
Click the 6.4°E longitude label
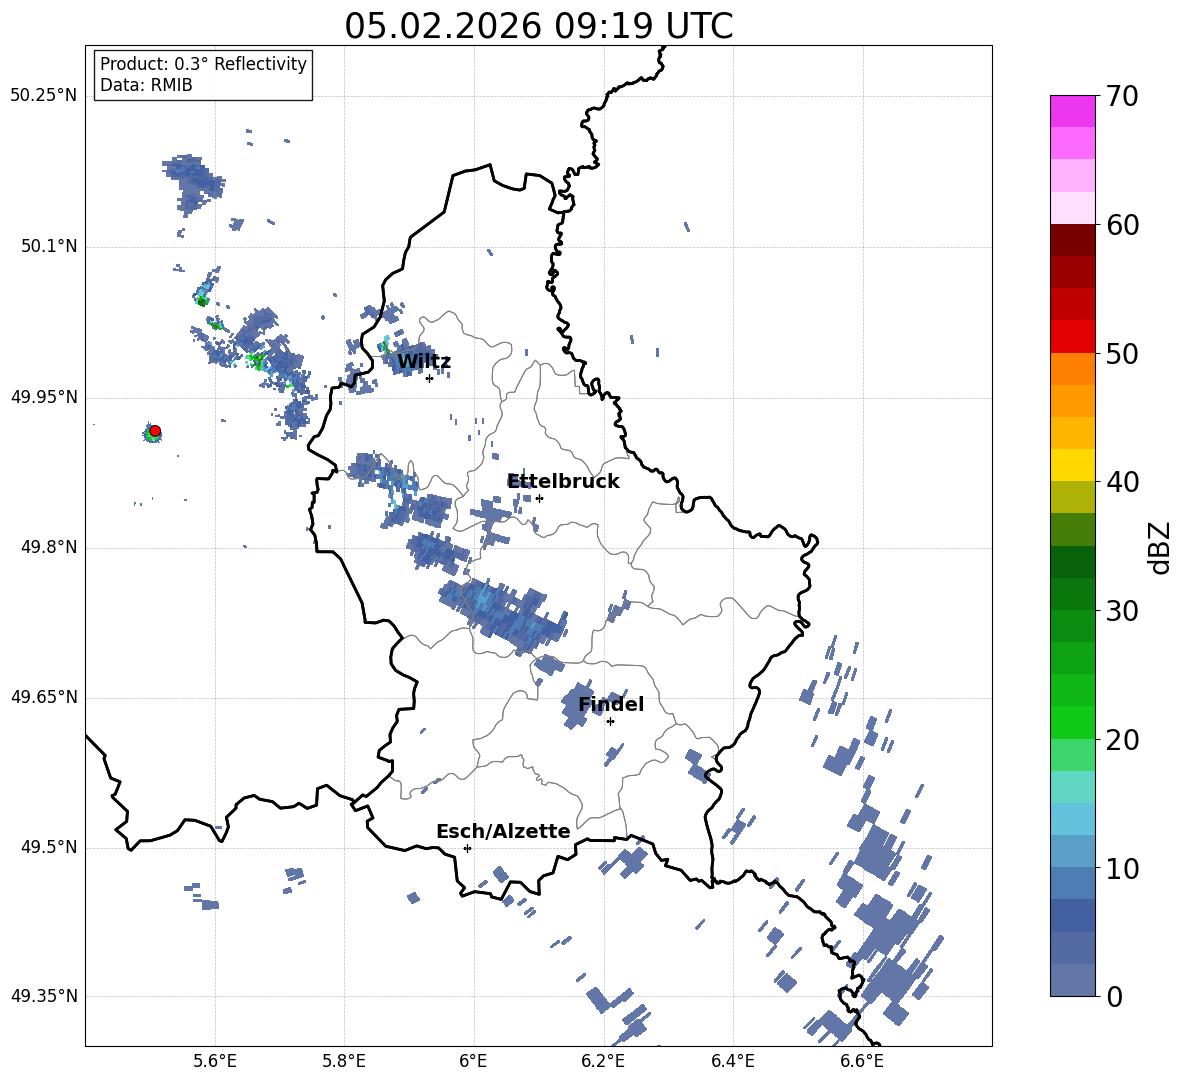tap(732, 1061)
